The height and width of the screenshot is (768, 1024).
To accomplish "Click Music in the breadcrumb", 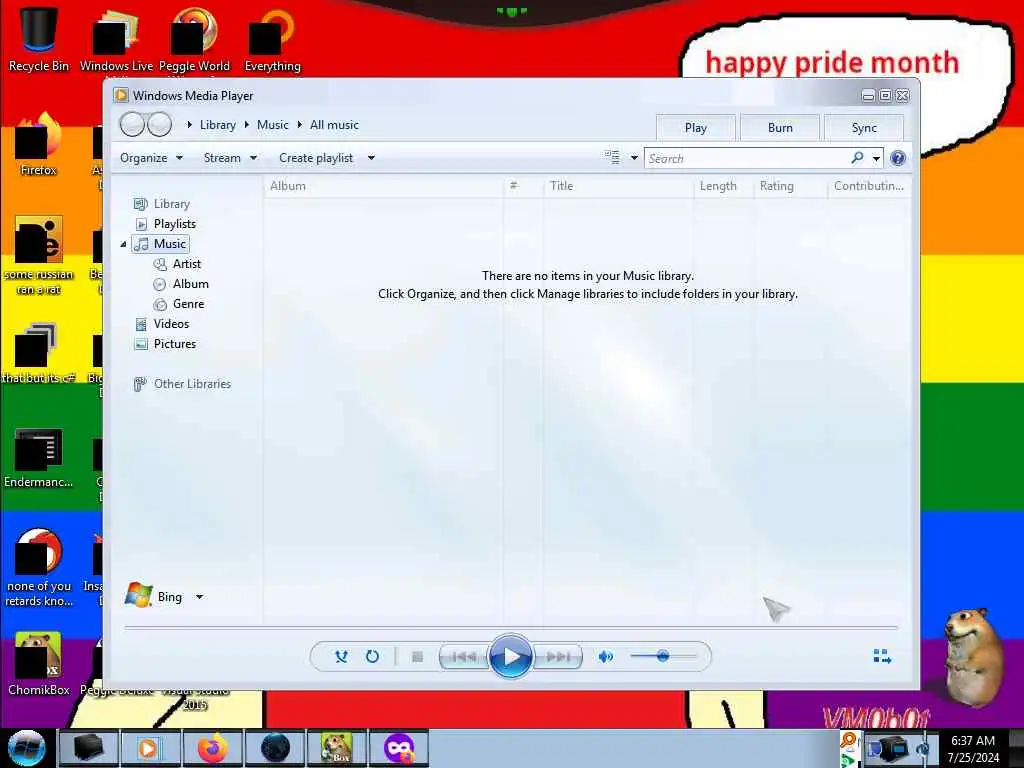I will point(272,125).
